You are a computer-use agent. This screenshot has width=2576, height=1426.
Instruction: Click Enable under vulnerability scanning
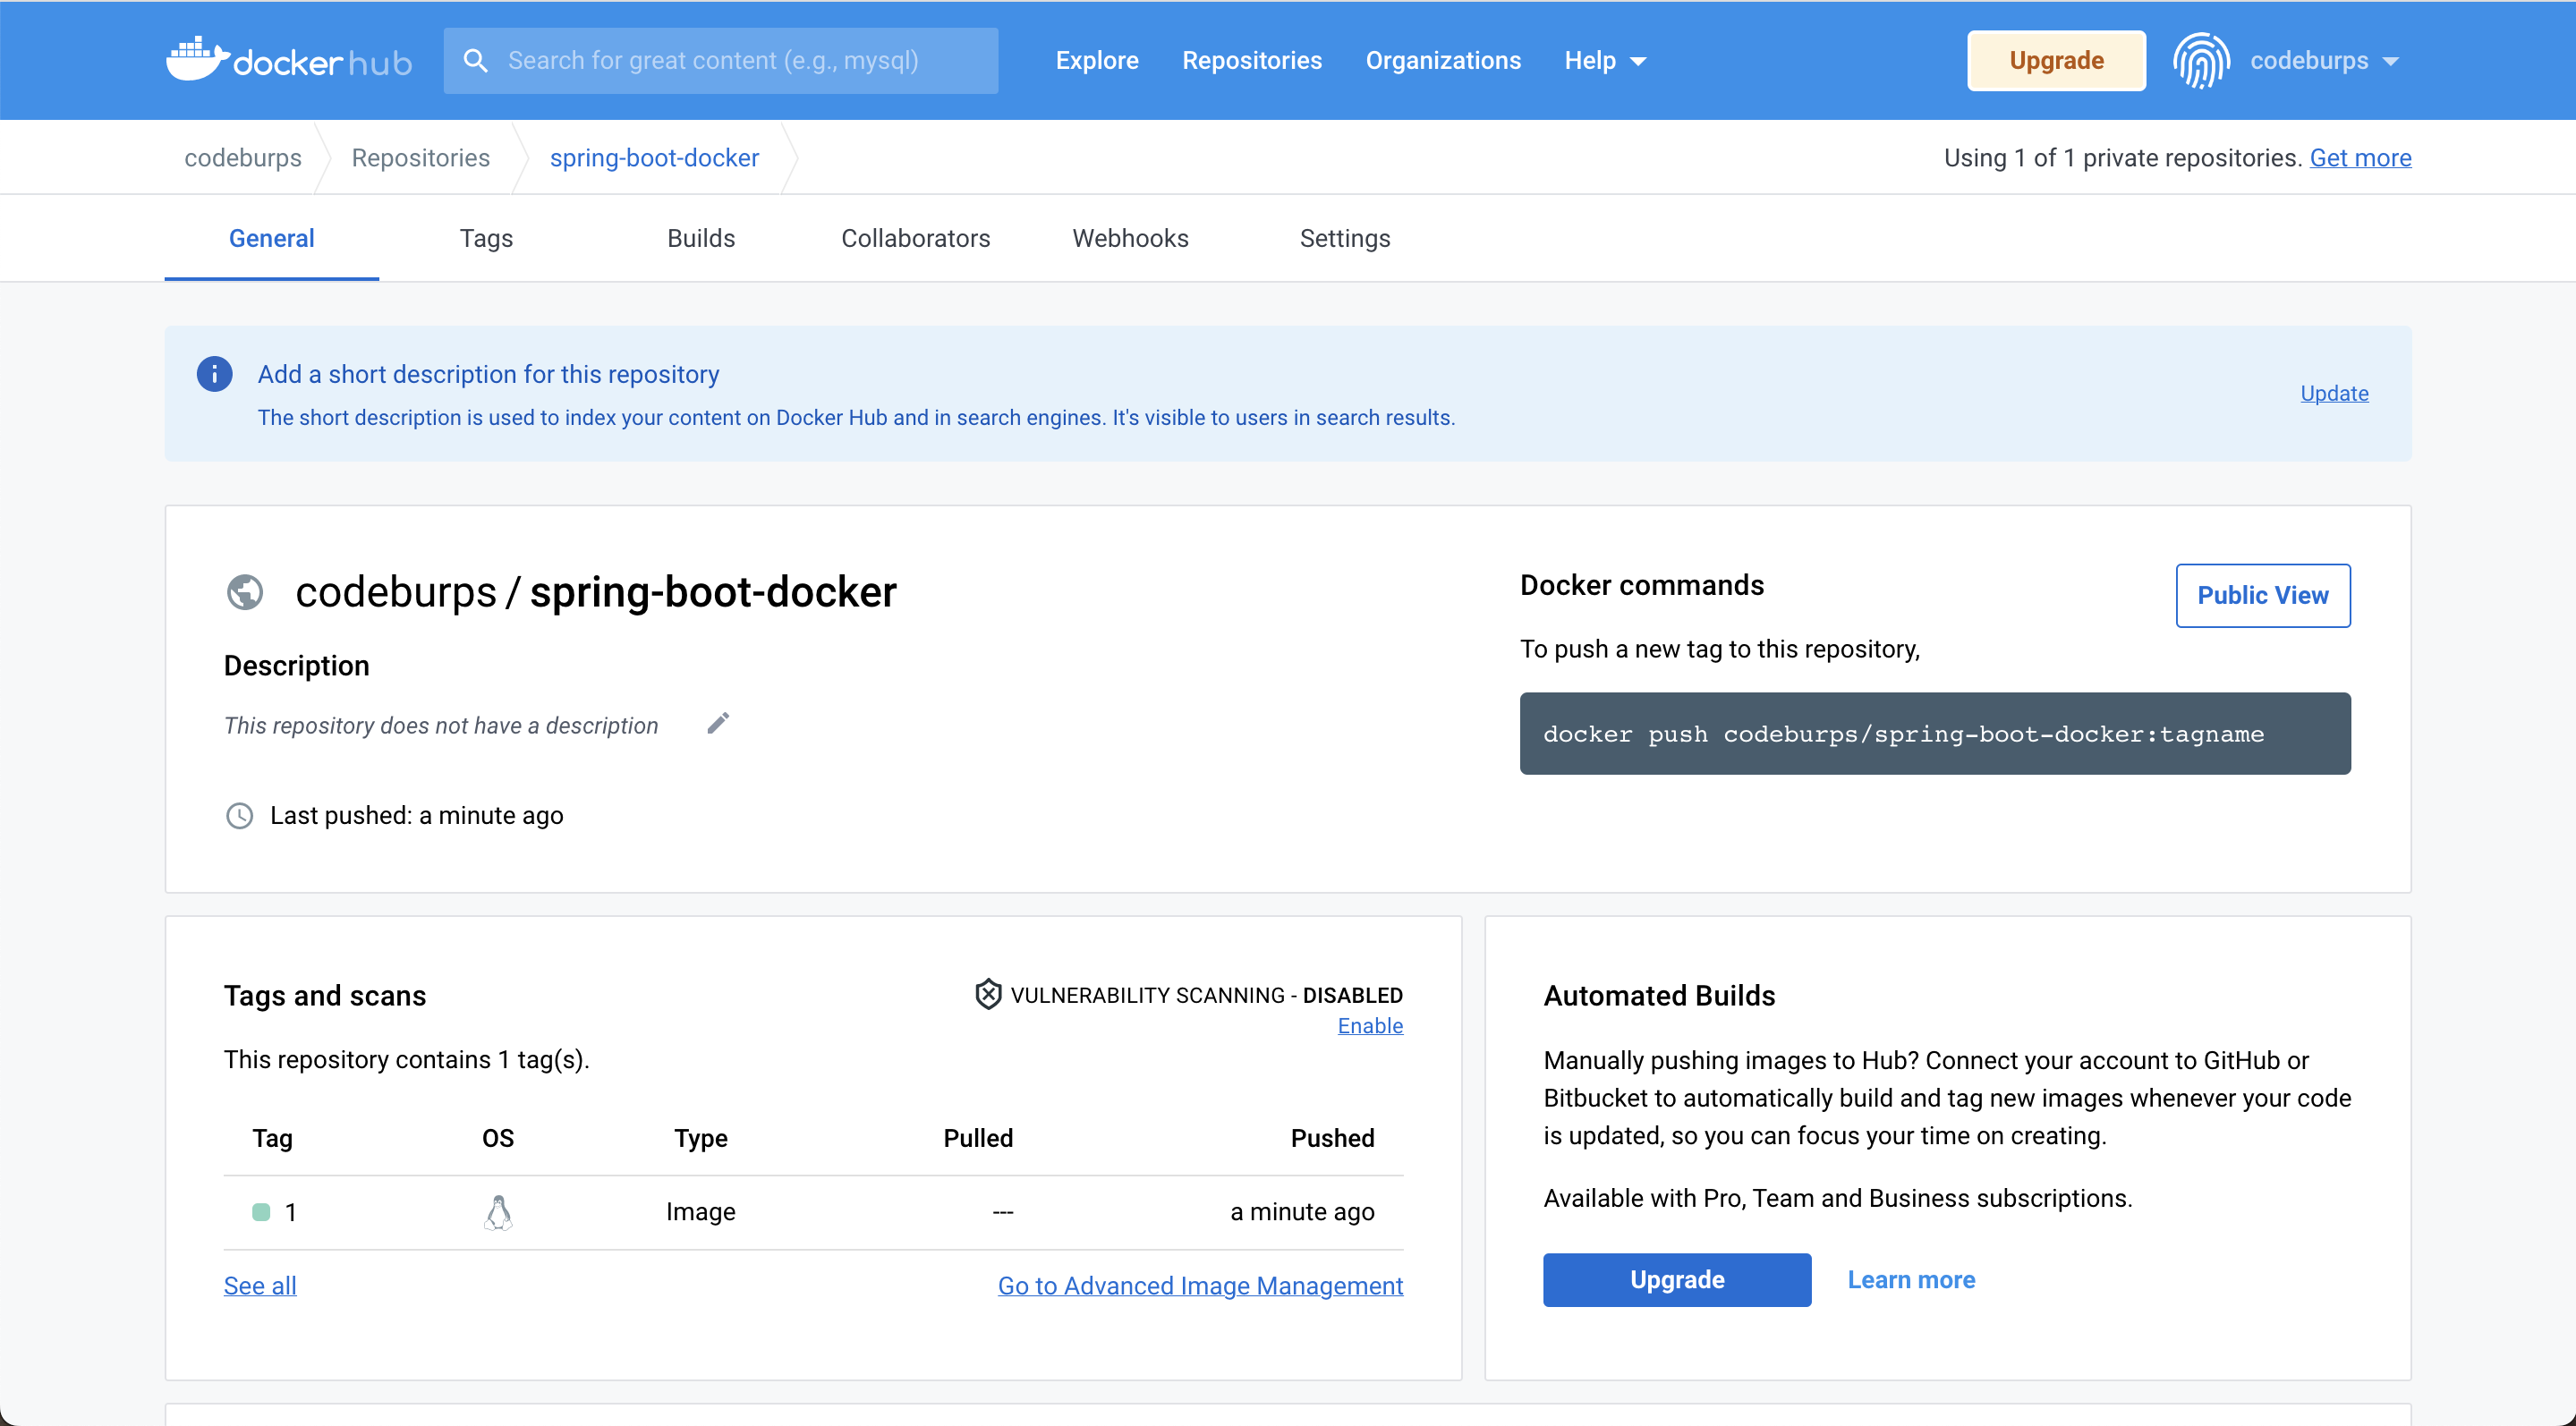click(x=1370, y=1026)
